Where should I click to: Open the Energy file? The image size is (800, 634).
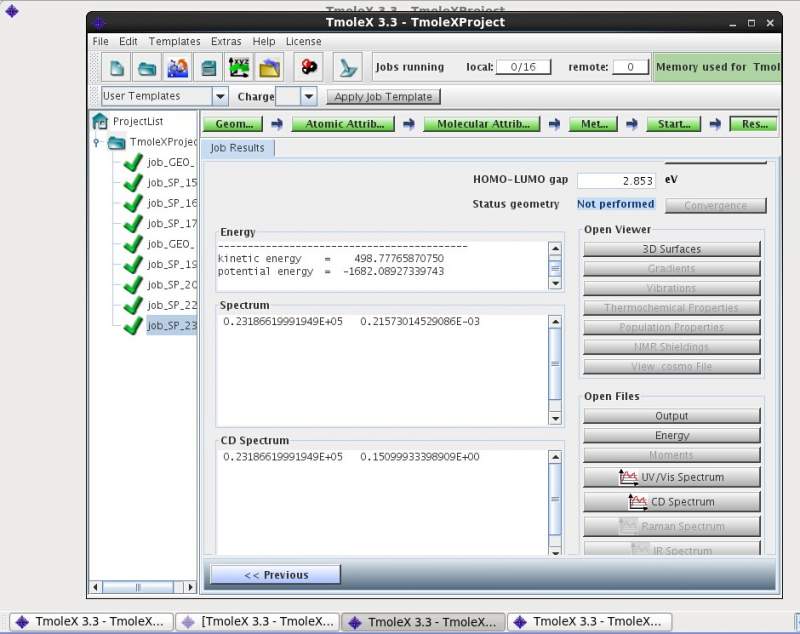(x=671, y=436)
